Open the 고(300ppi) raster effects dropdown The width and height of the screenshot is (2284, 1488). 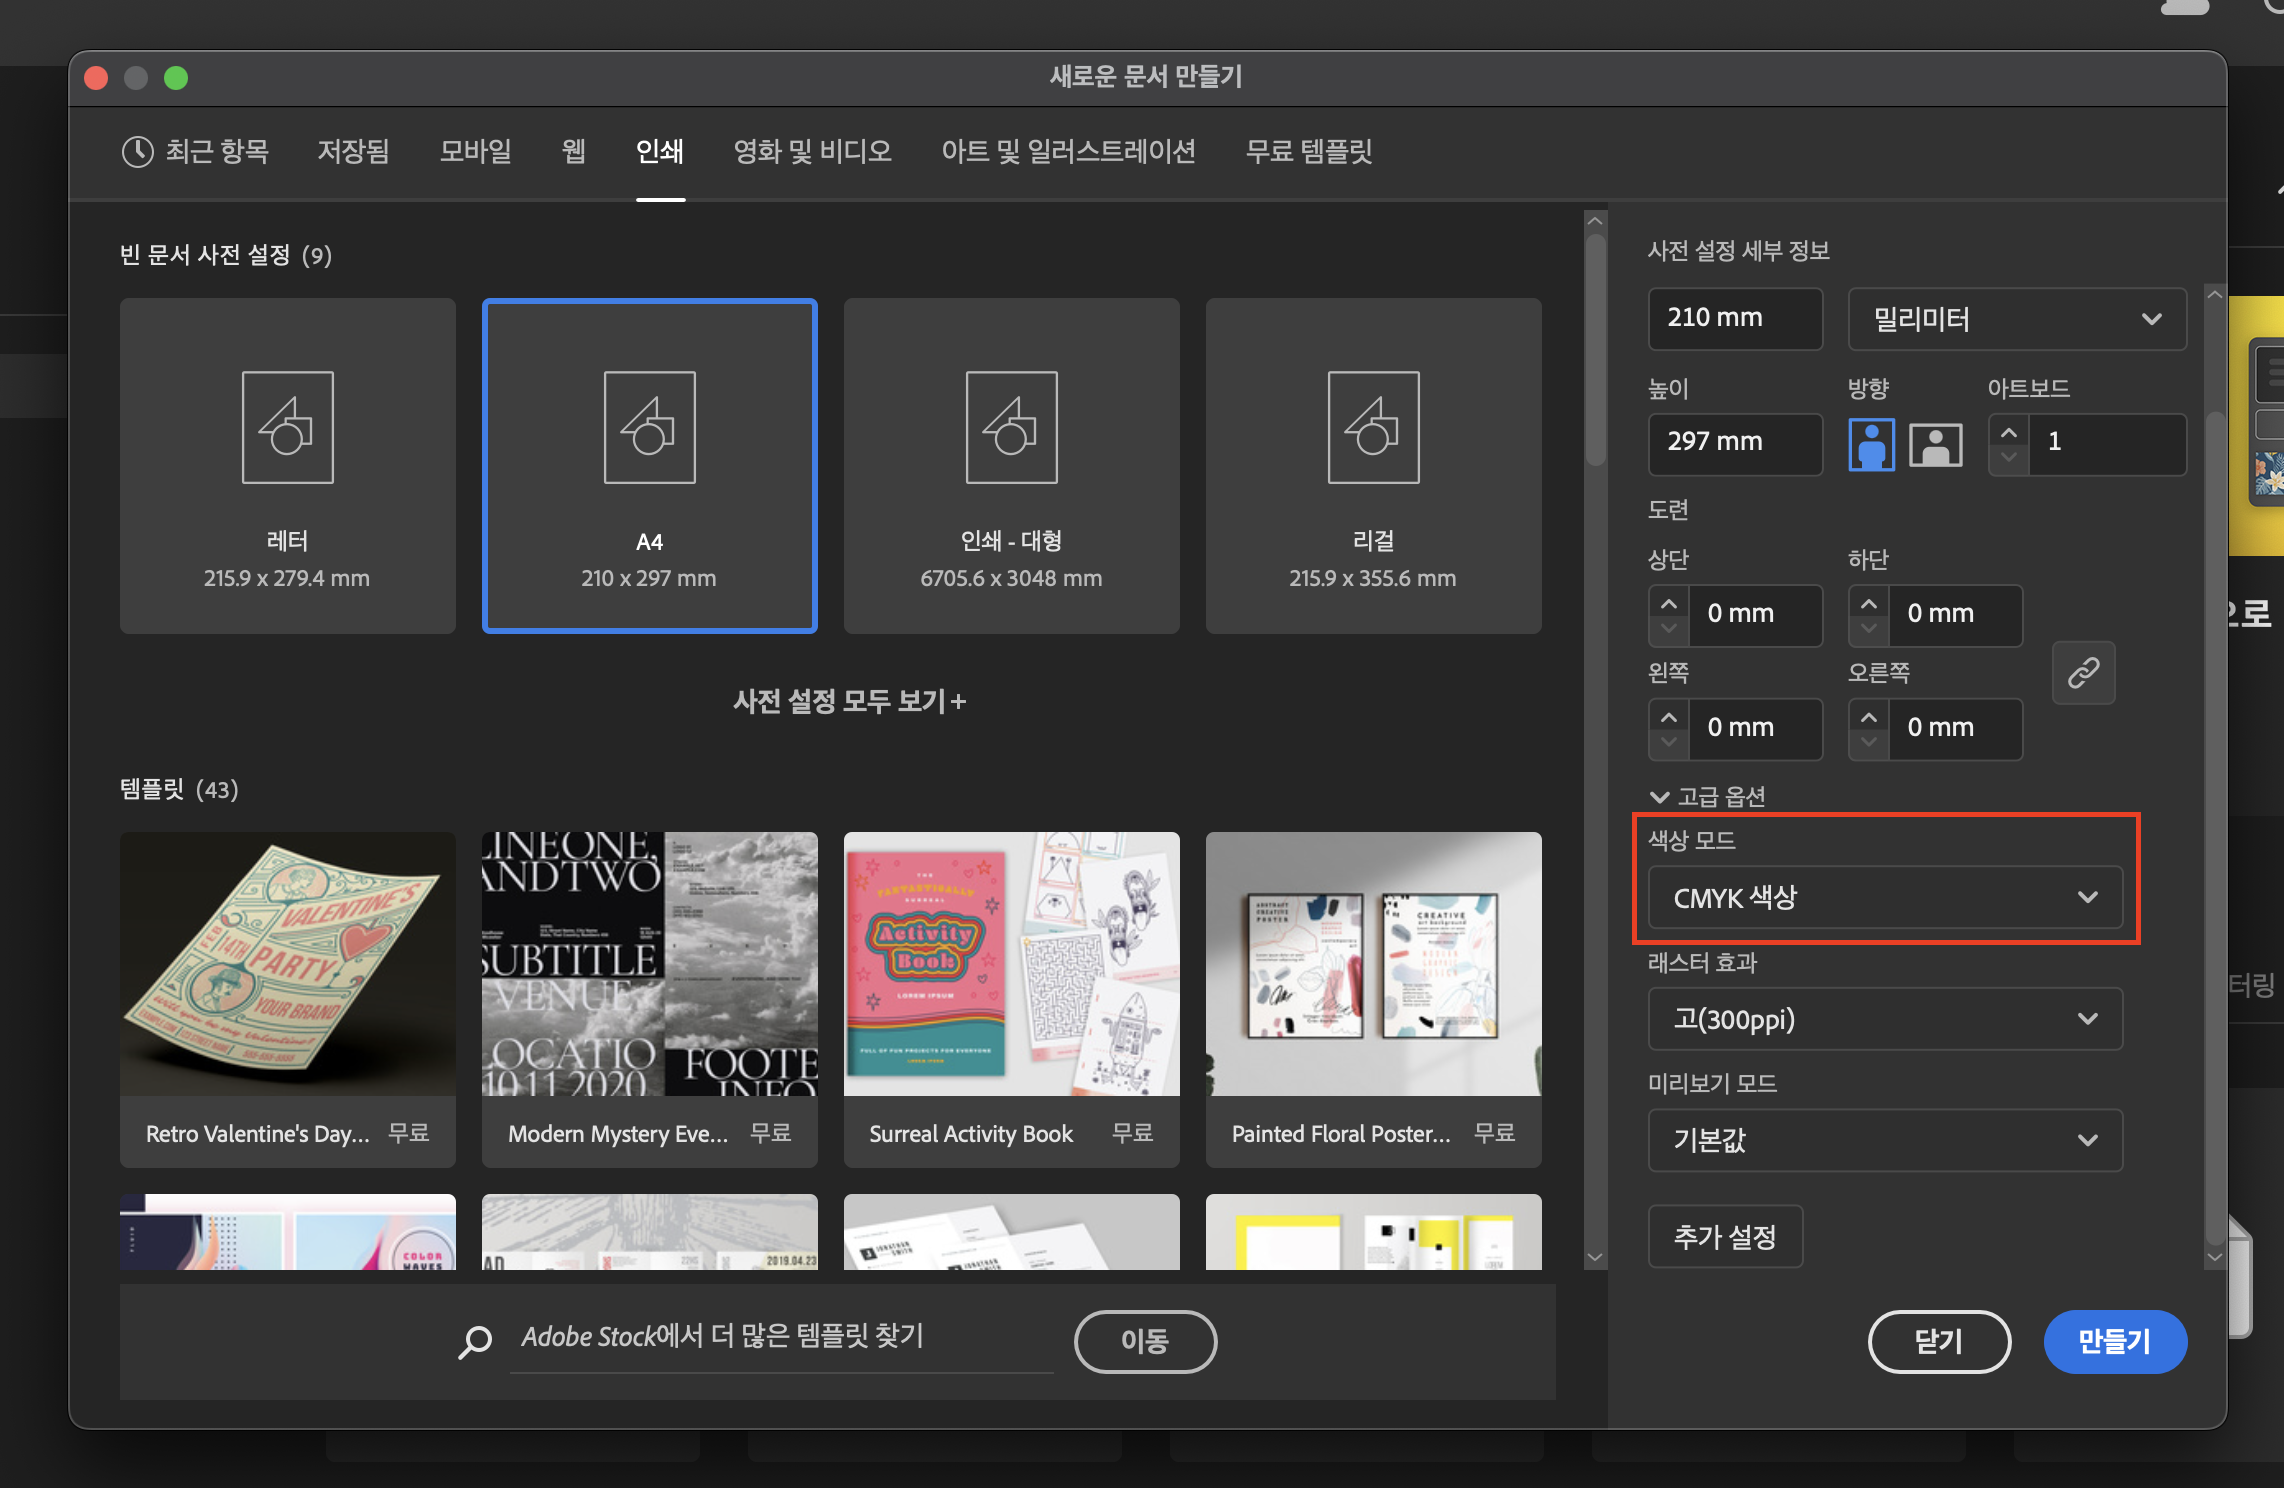[x=1885, y=1019]
